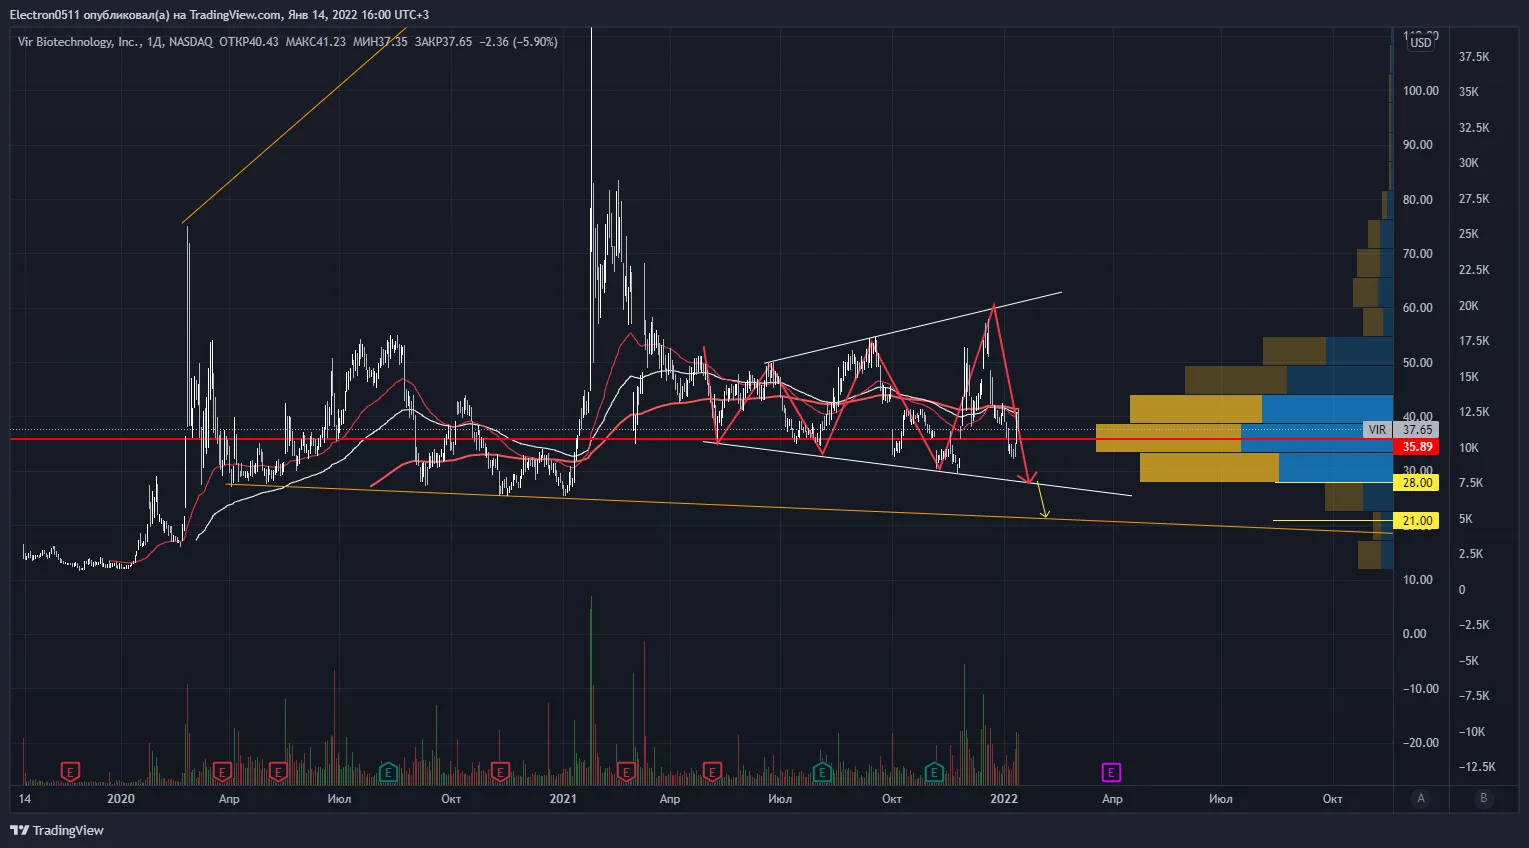Click the 37.5K volume axis label

1474,57
